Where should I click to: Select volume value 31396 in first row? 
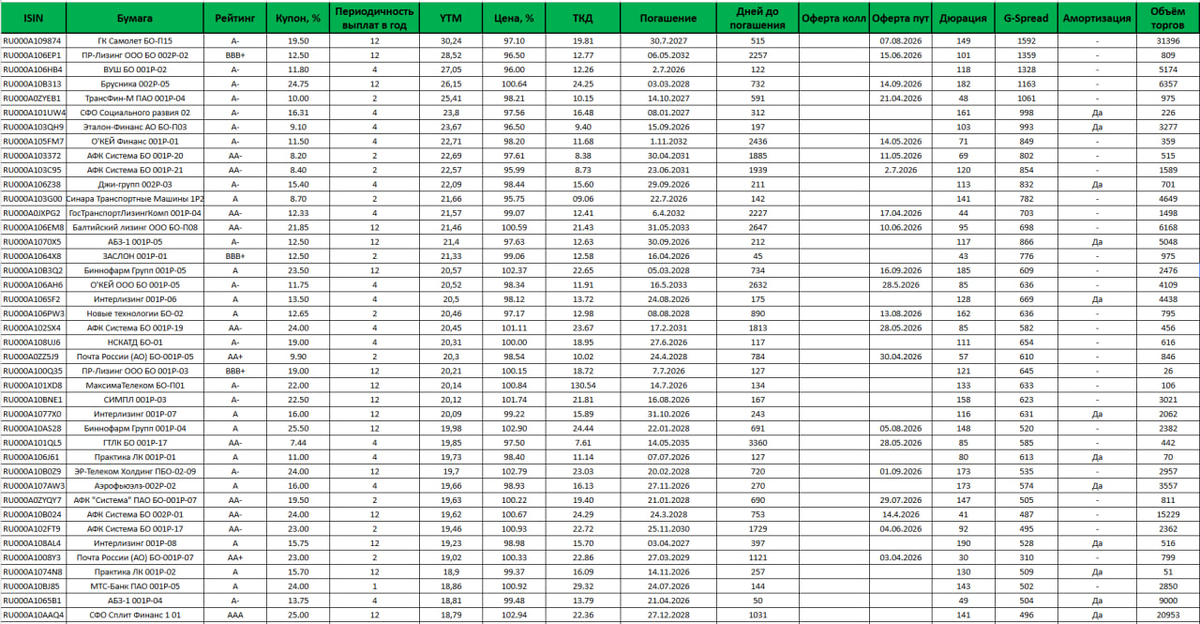(1167, 40)
